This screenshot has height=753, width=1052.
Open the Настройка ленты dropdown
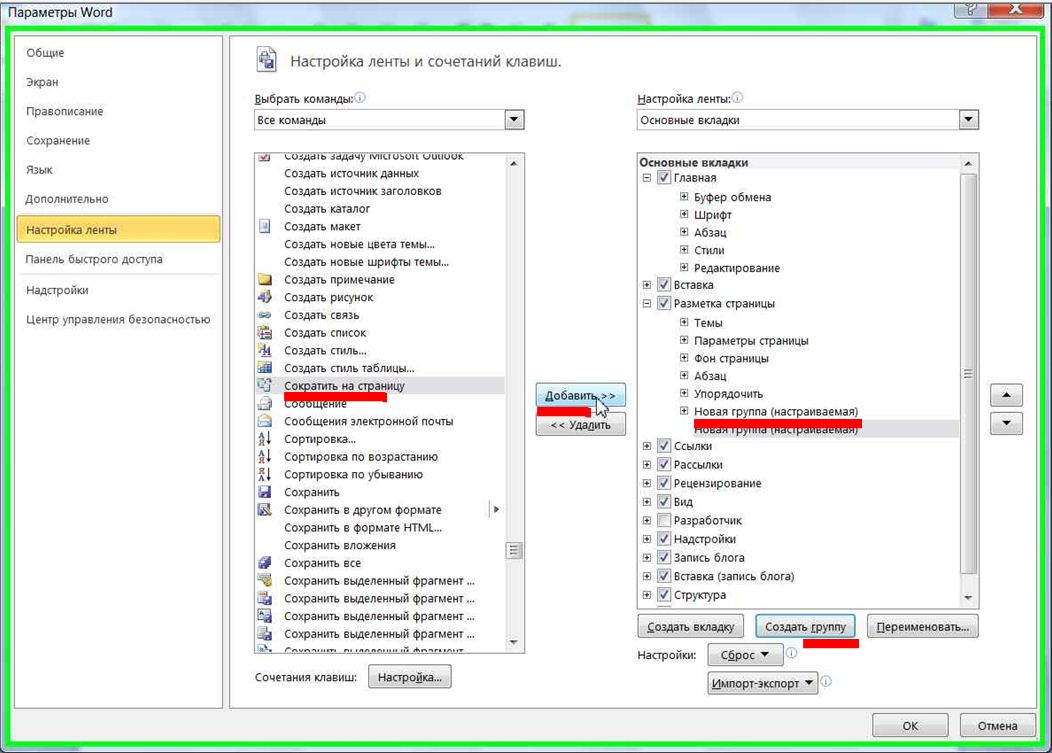[x=968, y=120]
